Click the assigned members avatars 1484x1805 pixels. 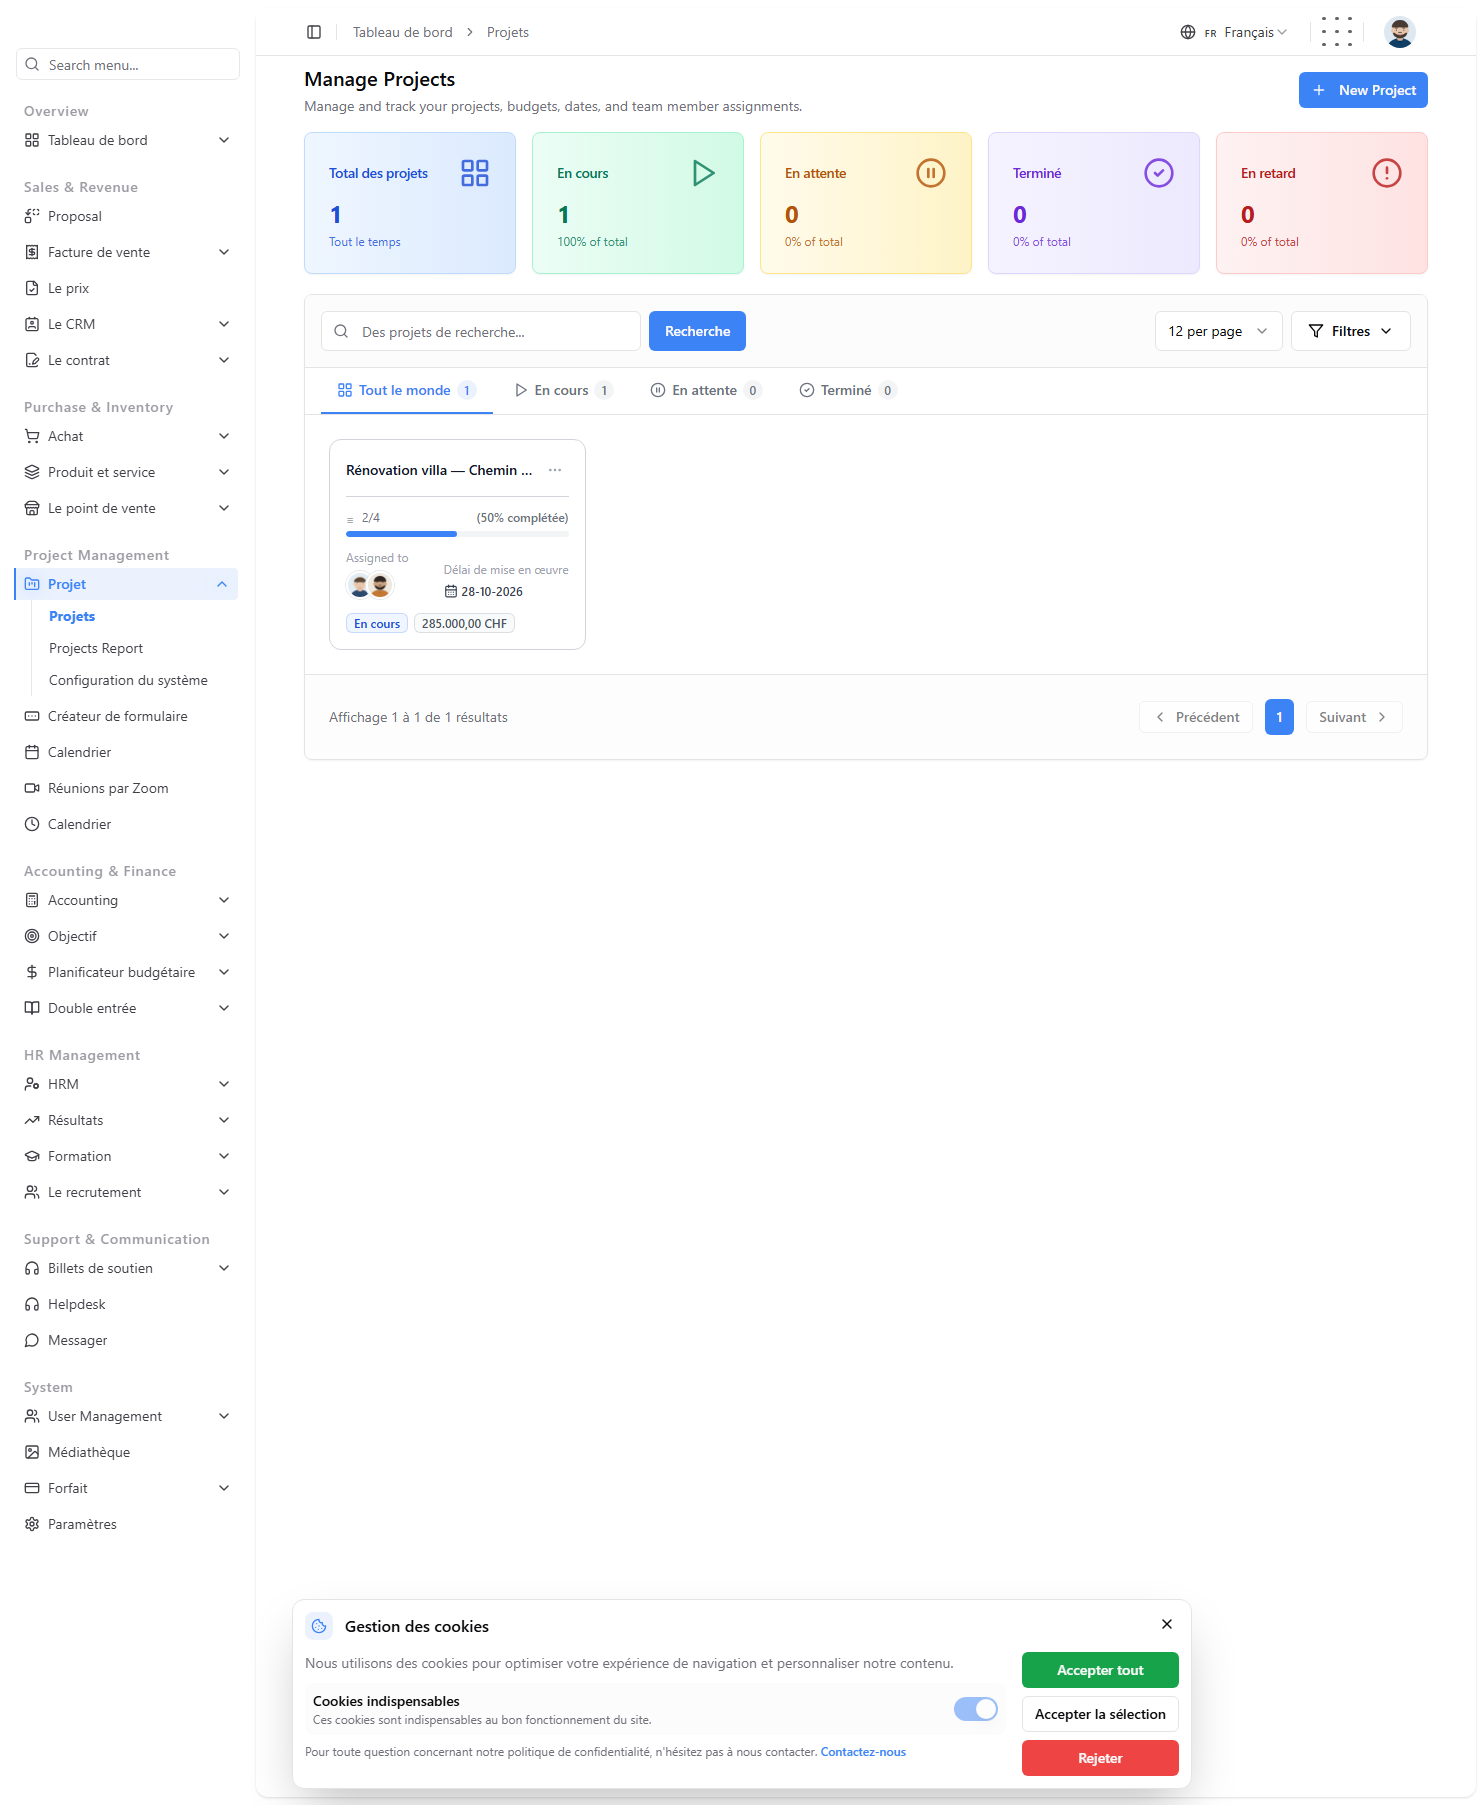[370, 585]
